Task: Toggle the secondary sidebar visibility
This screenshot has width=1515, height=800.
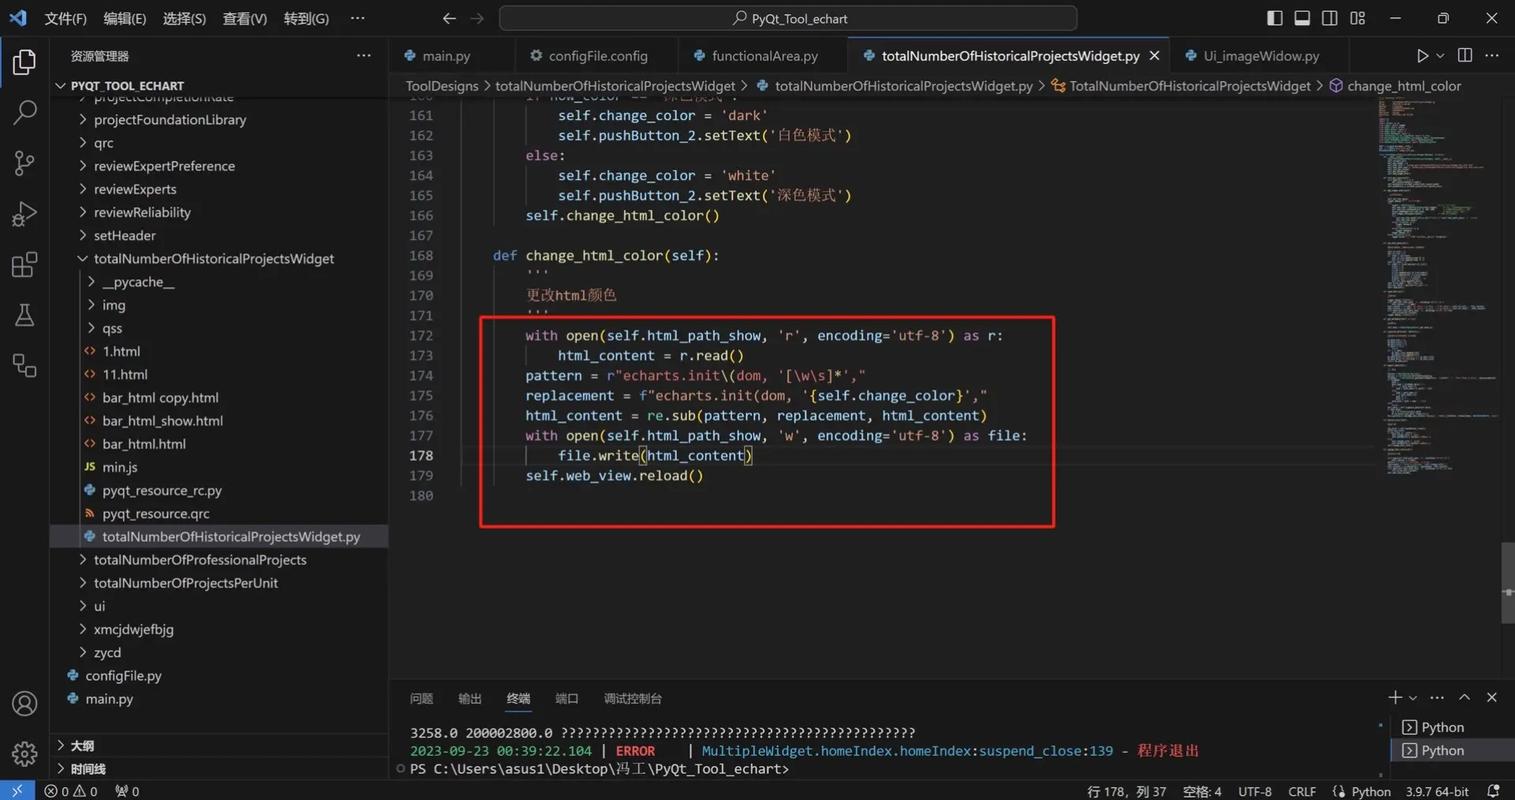Action: point(1328,17)
